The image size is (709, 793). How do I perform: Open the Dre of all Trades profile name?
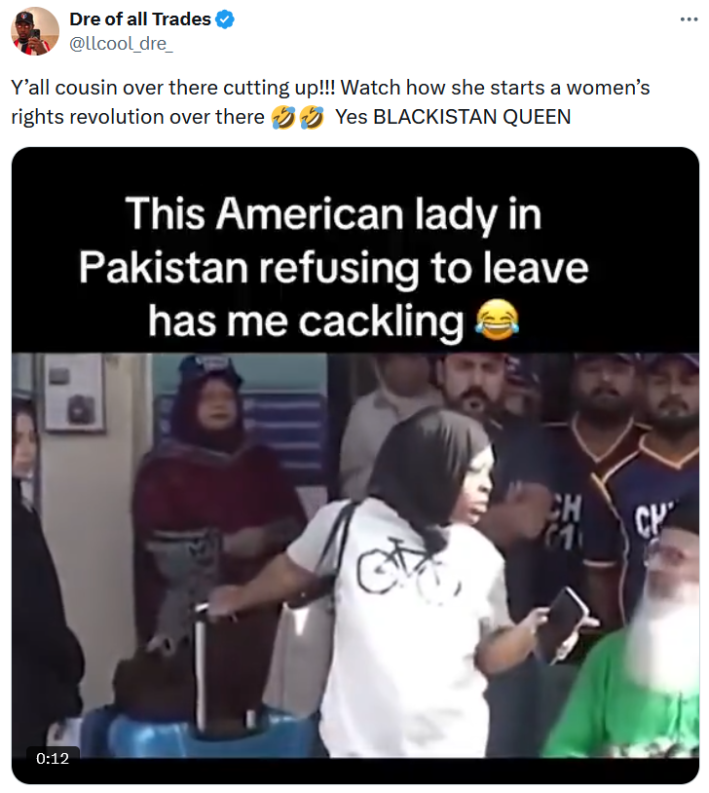(140, 19)
